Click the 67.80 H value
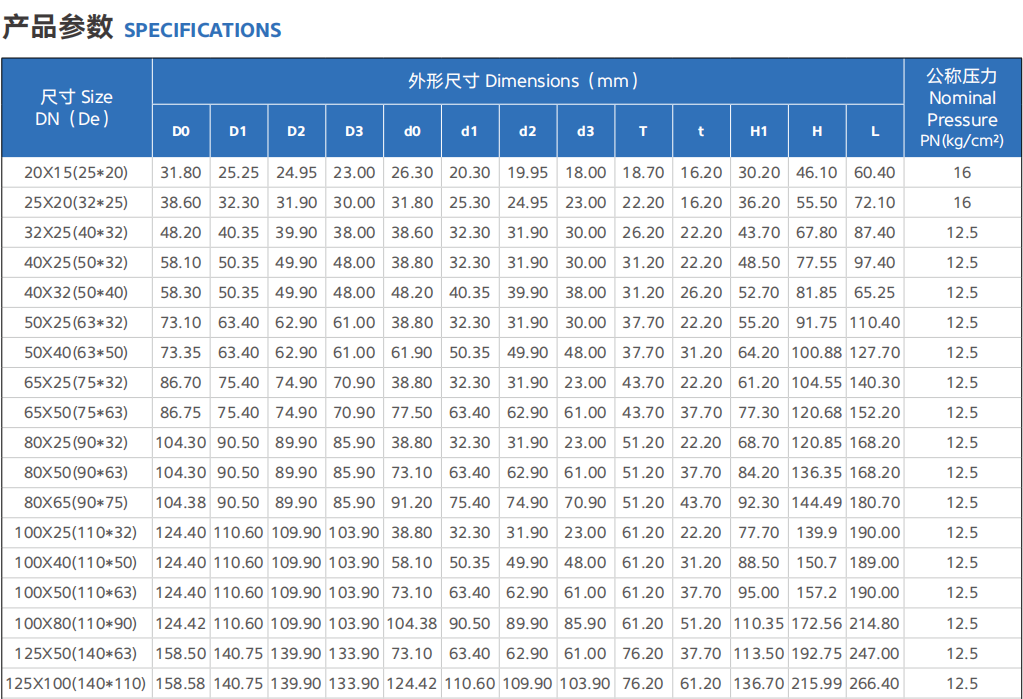 (x=817, y=233)
